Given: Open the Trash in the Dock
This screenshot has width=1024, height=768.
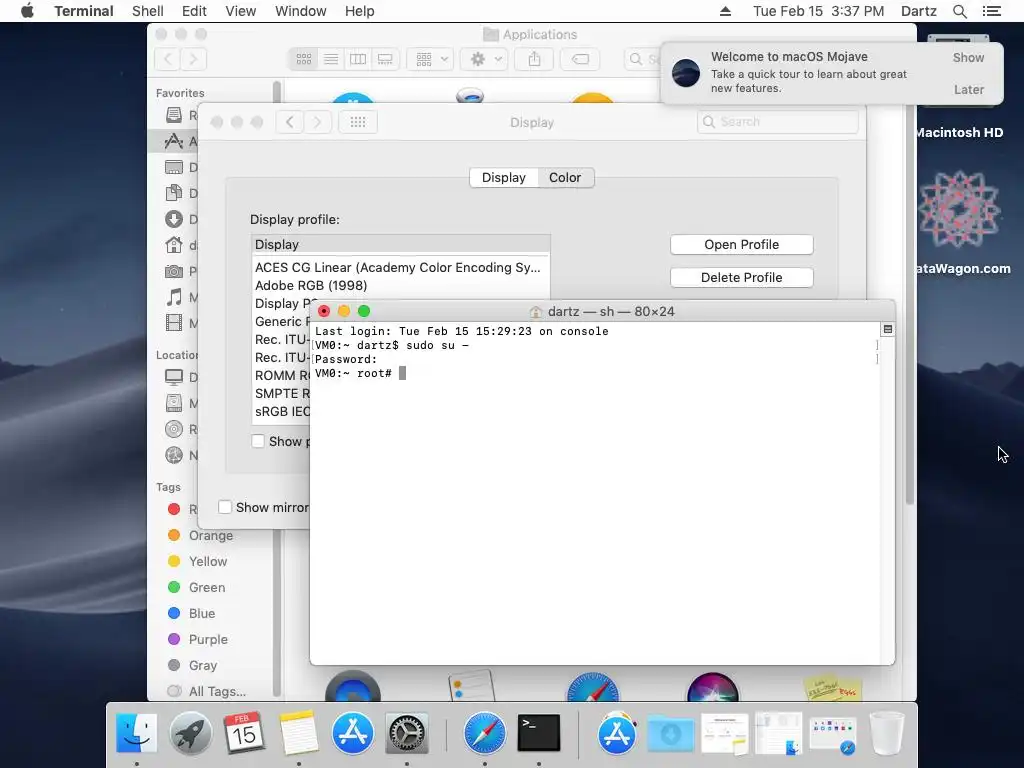Looking at the screenshot, I should [x=887, y=733].
